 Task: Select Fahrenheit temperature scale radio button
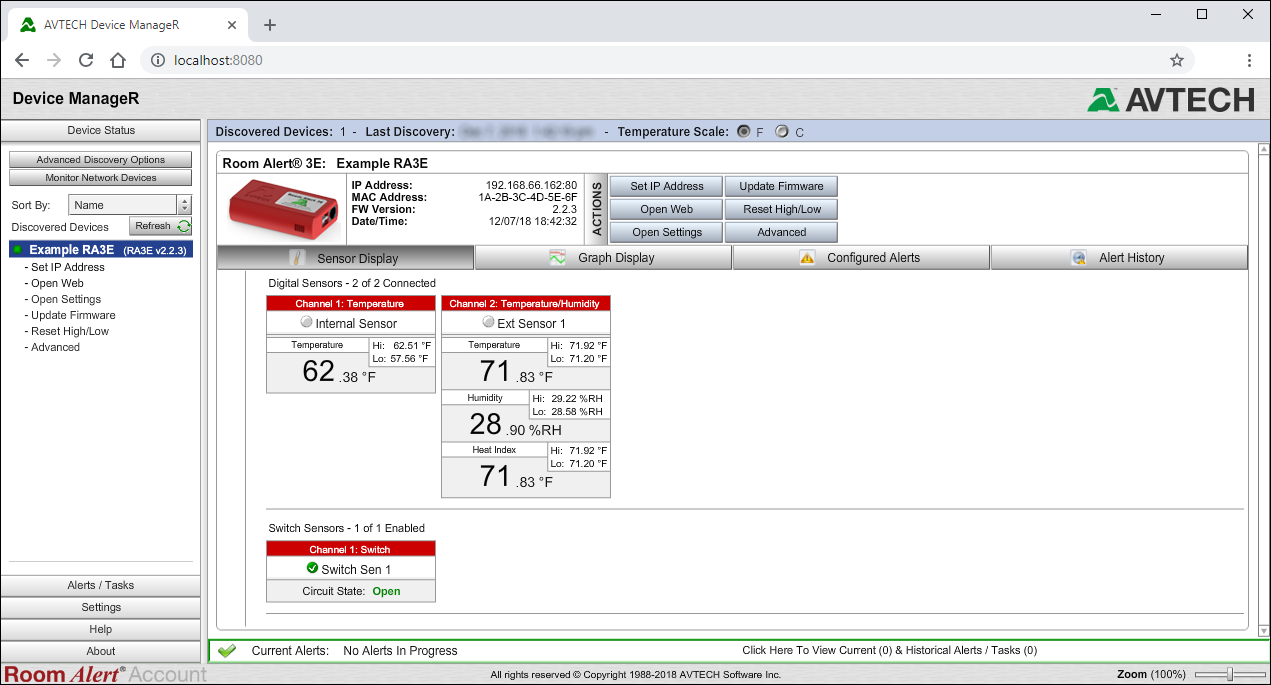[743, 132]
